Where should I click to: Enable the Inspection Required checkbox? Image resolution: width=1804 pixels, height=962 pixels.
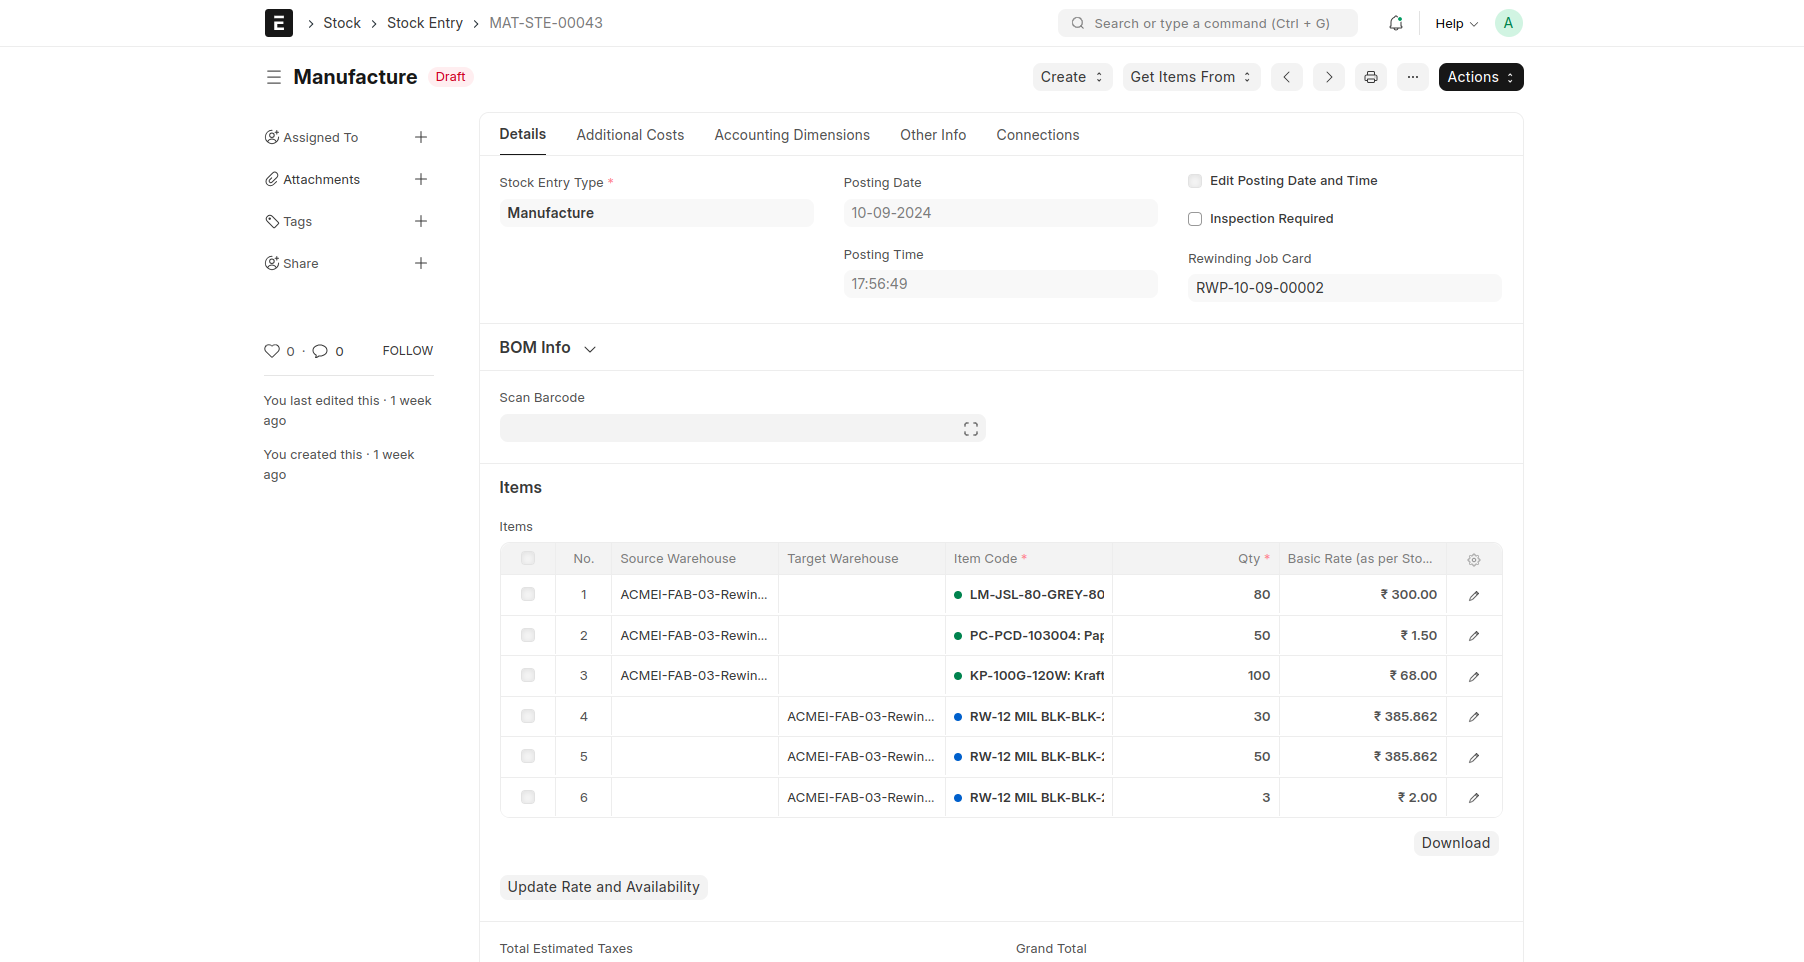point(1194,219)
